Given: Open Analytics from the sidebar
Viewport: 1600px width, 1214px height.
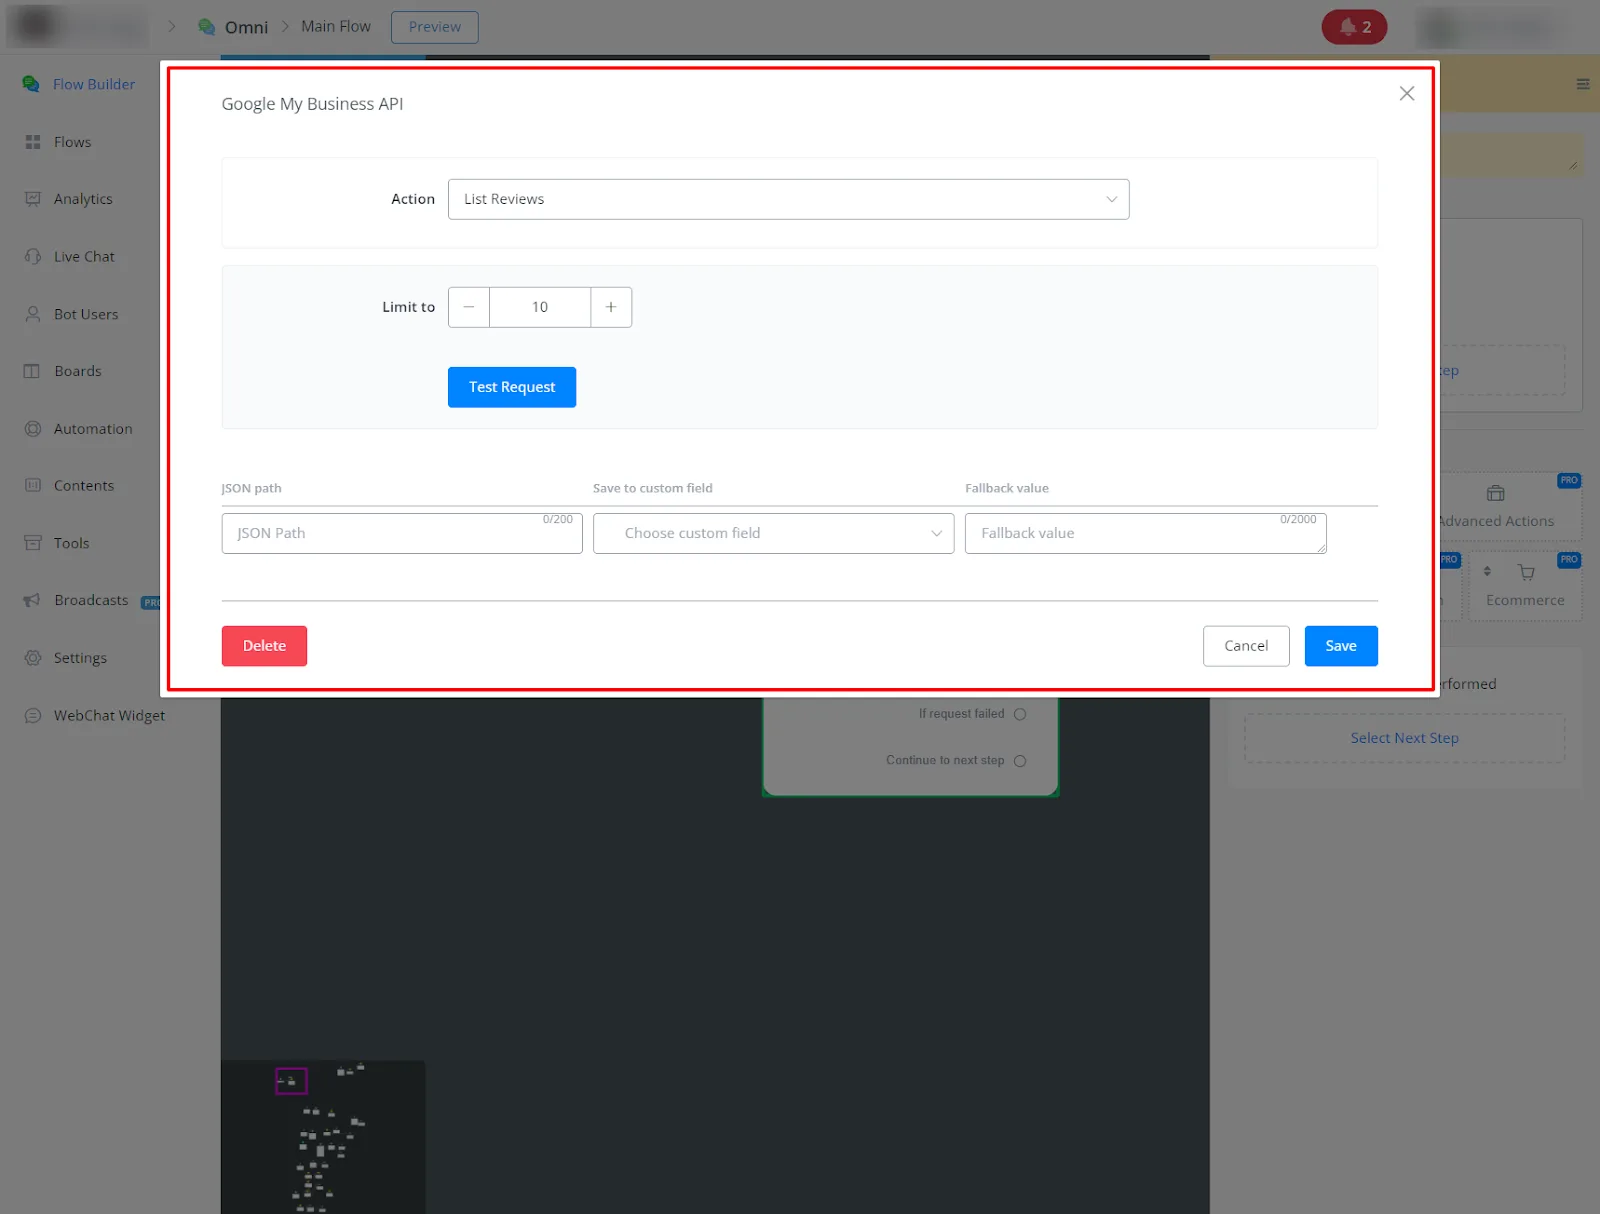Looking at the screenshot, I should [68, 199].
